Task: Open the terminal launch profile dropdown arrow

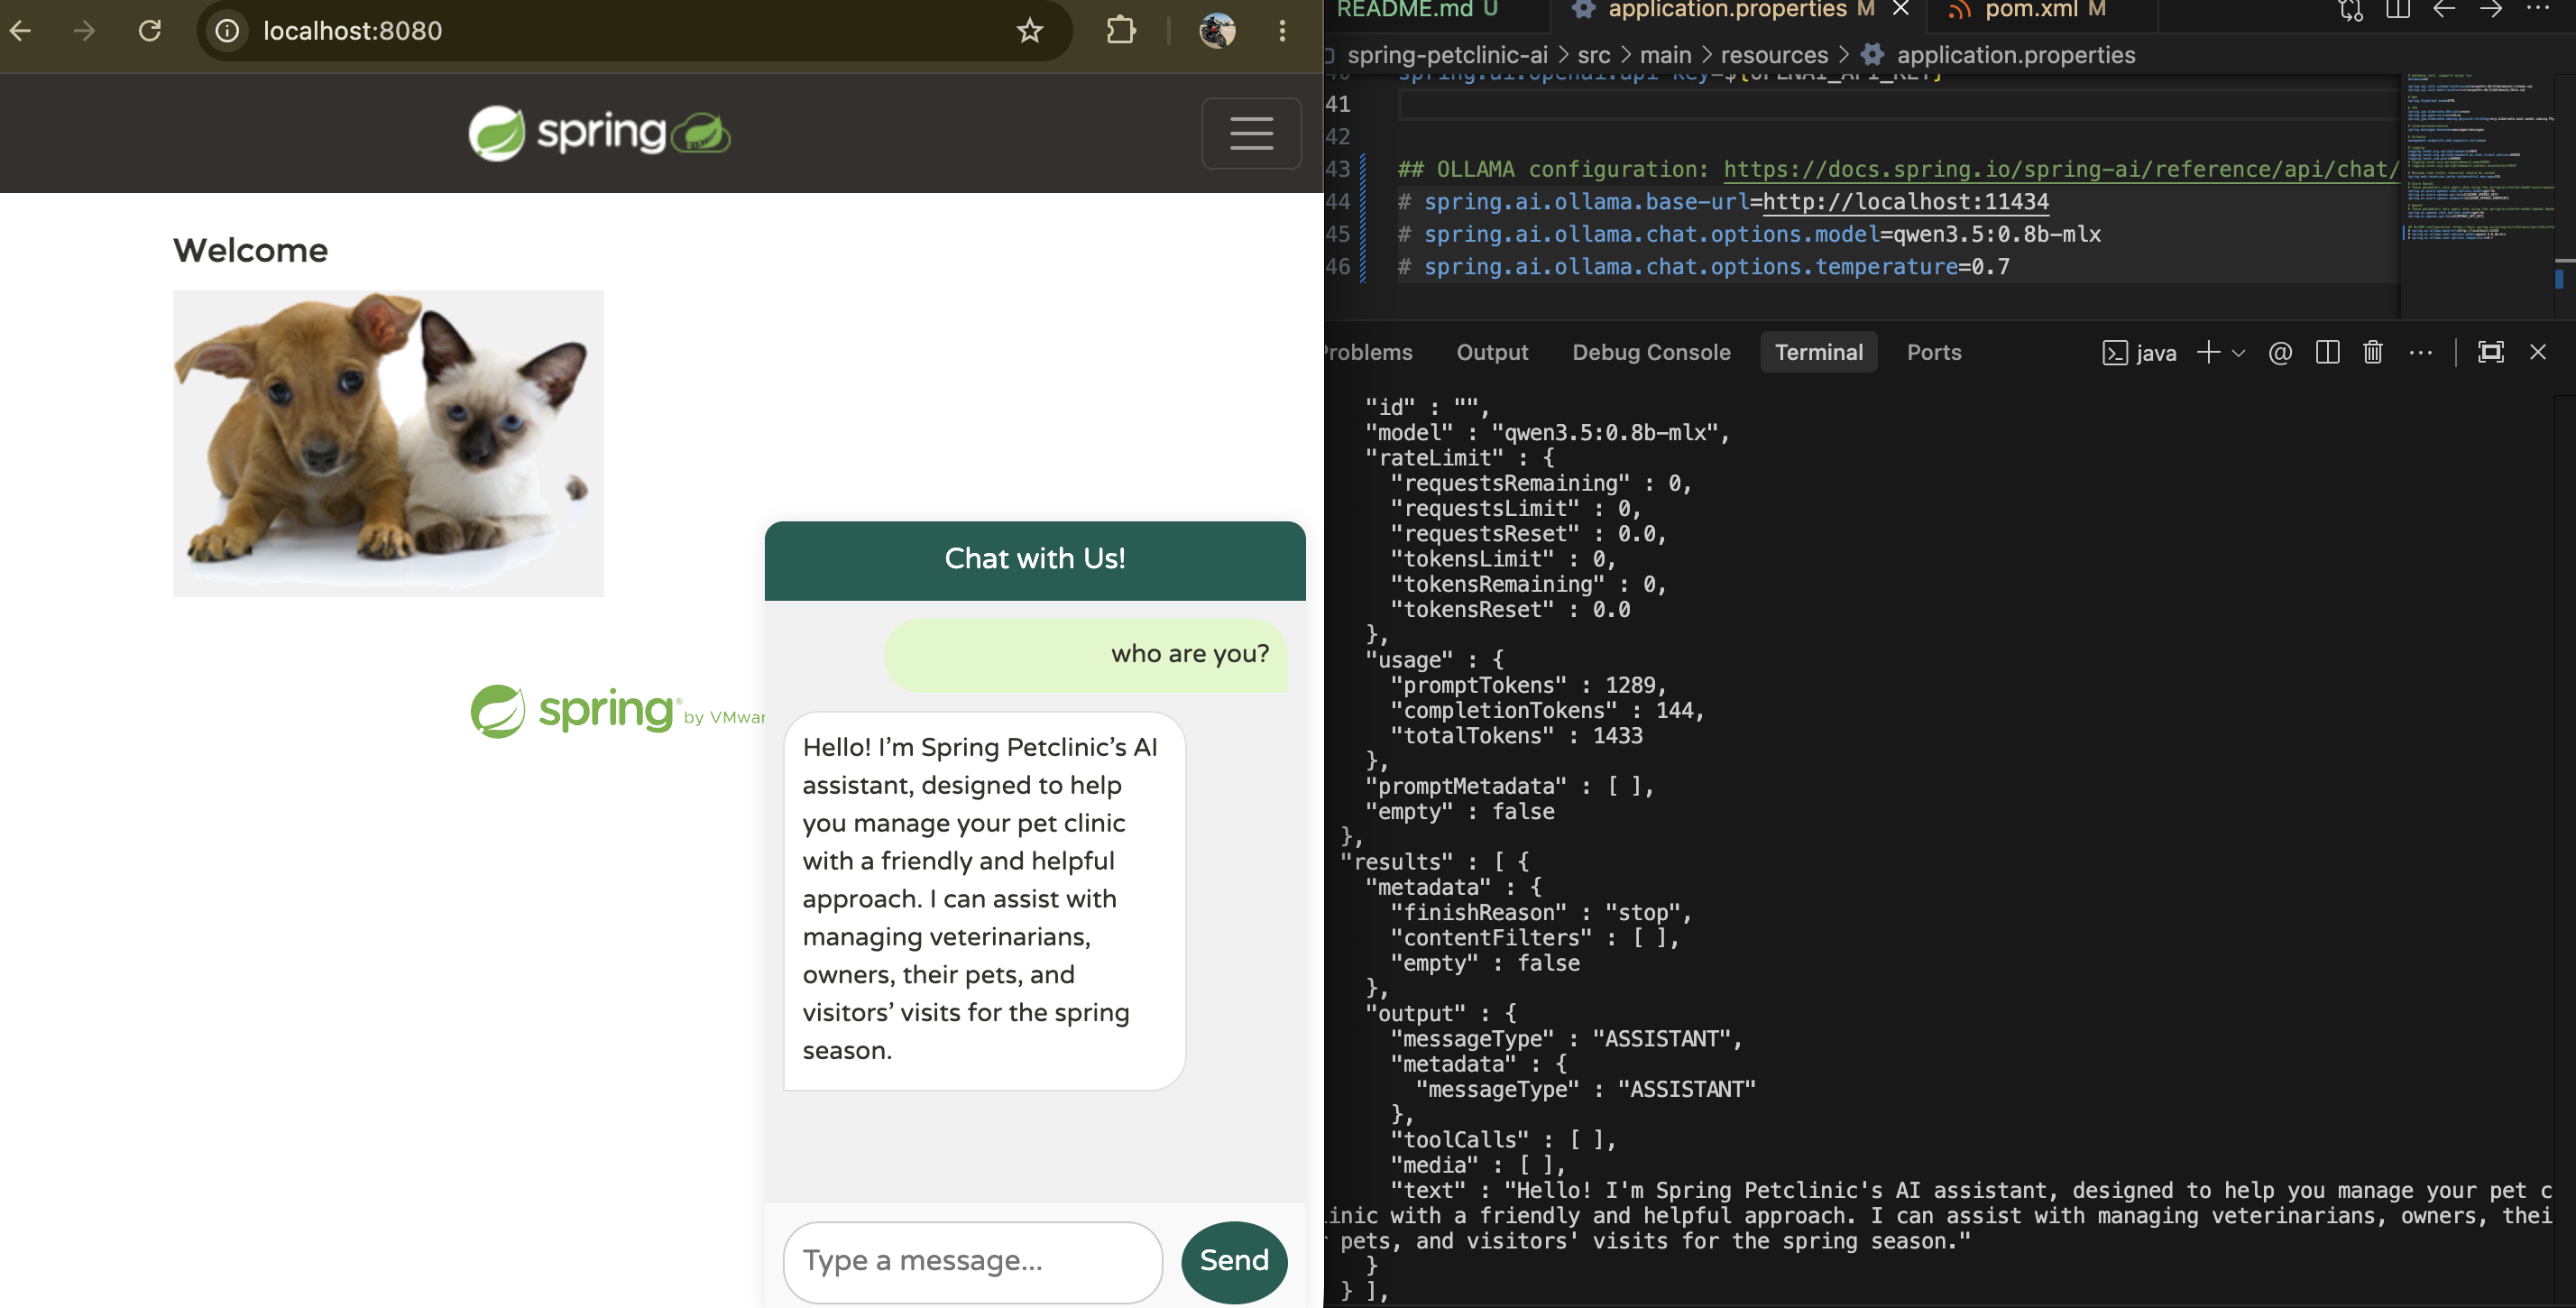Action: tap(2239, 353)
